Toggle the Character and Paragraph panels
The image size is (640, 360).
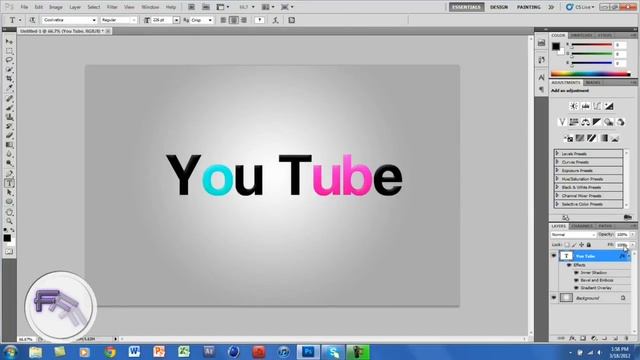click(x=291, y=20)
